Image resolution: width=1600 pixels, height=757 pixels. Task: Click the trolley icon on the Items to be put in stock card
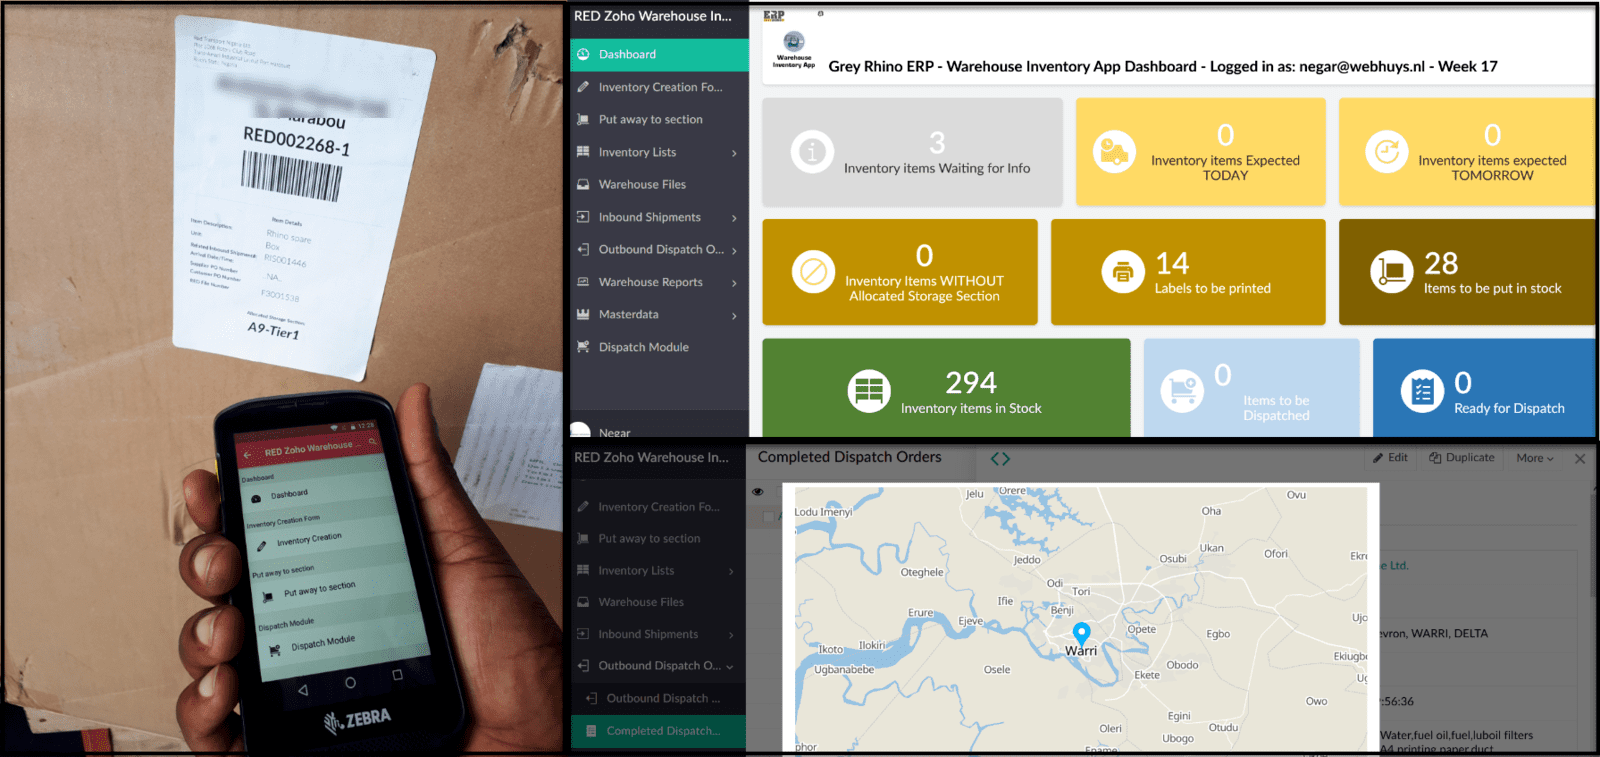tap(1391, 272)
